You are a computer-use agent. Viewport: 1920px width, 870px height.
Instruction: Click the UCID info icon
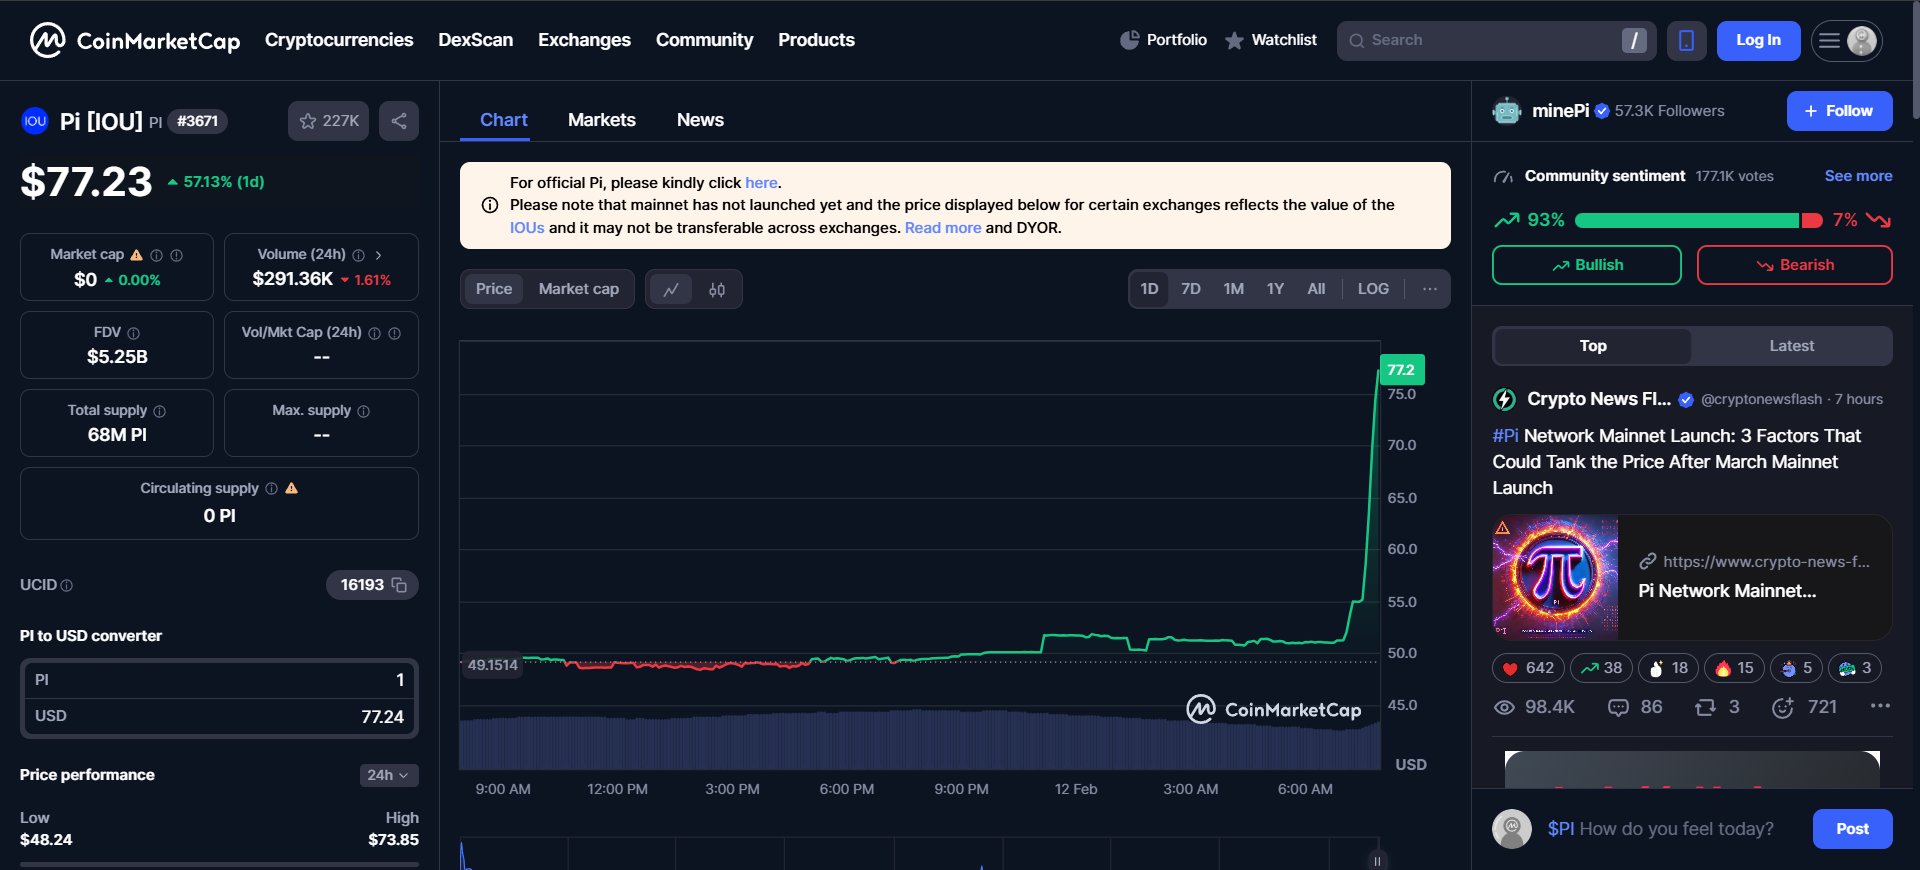67,586
